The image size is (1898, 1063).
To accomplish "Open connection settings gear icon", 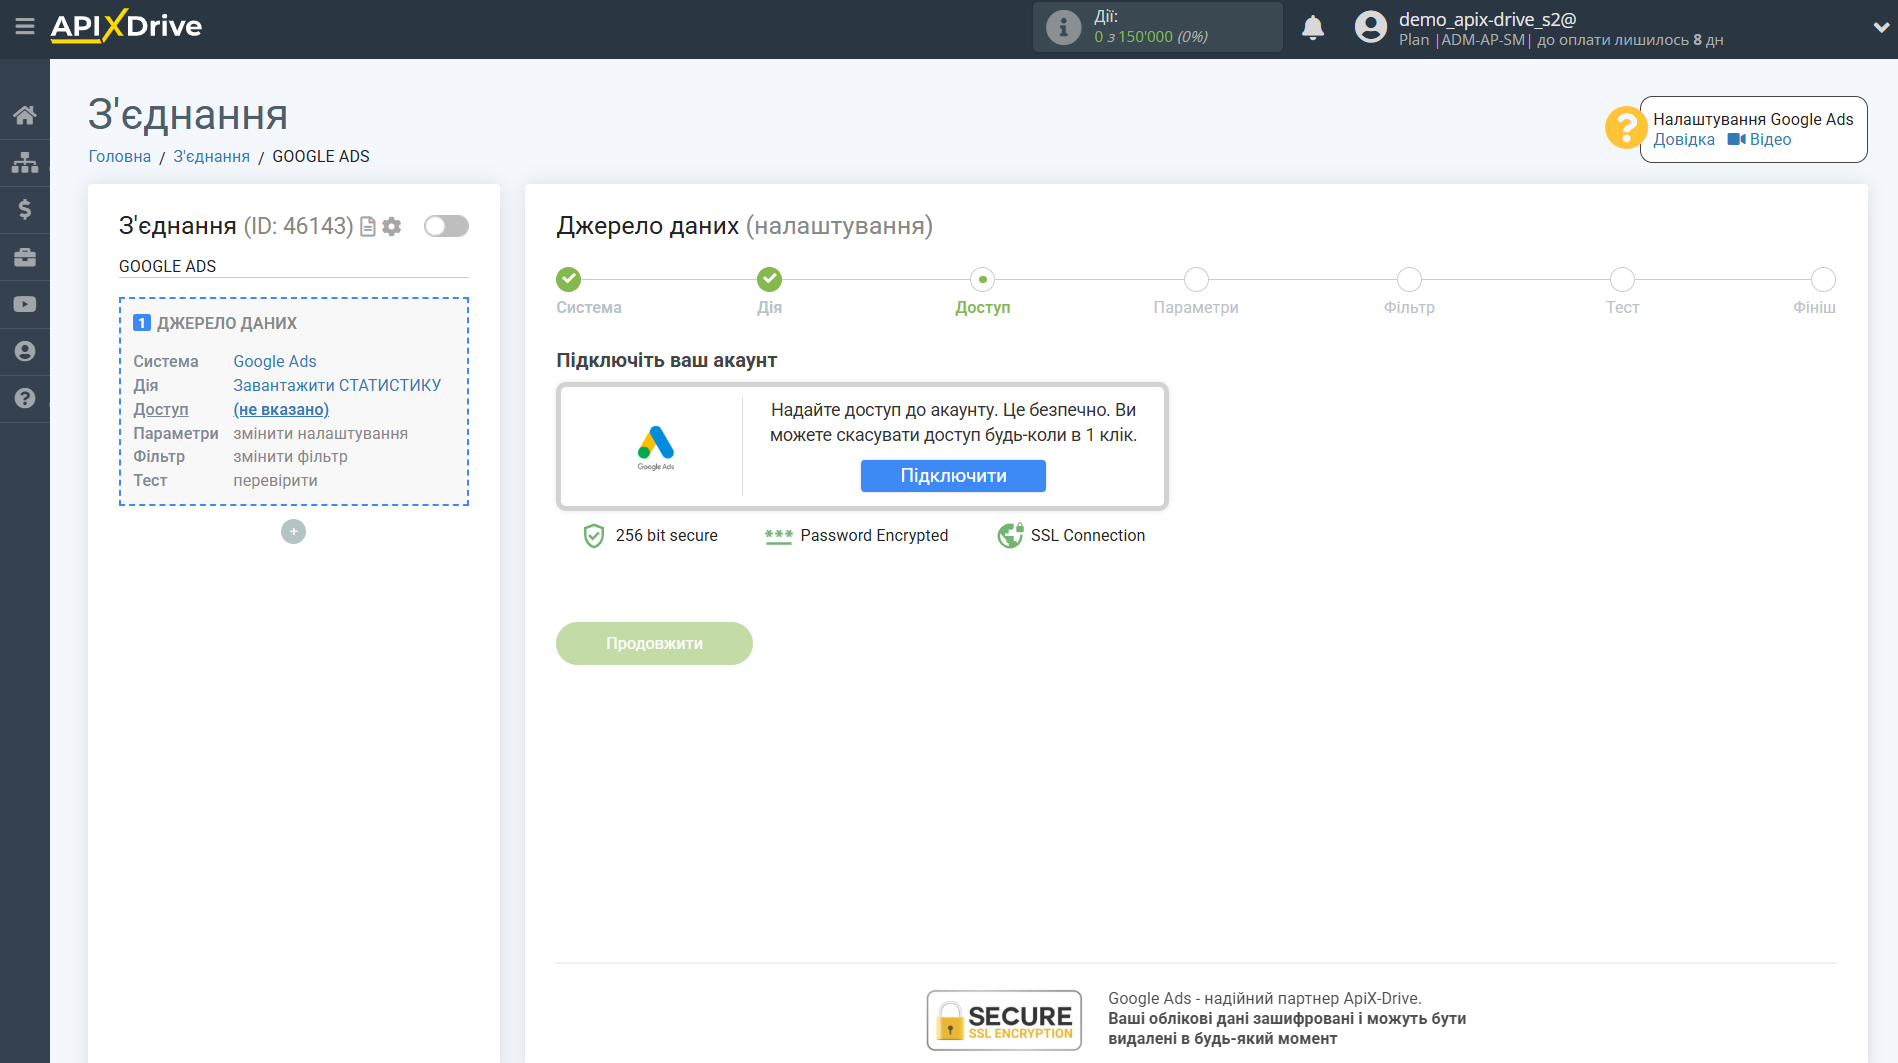I will point(392,227).
